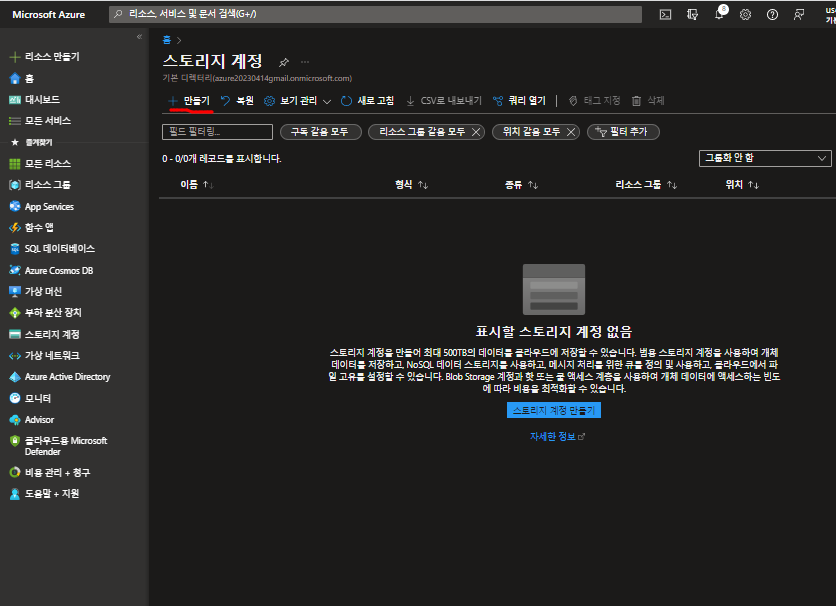This screenshot has height=606, width=836.
Task: Open Advisor in the sidebar
Action: [x=31, y=419]
